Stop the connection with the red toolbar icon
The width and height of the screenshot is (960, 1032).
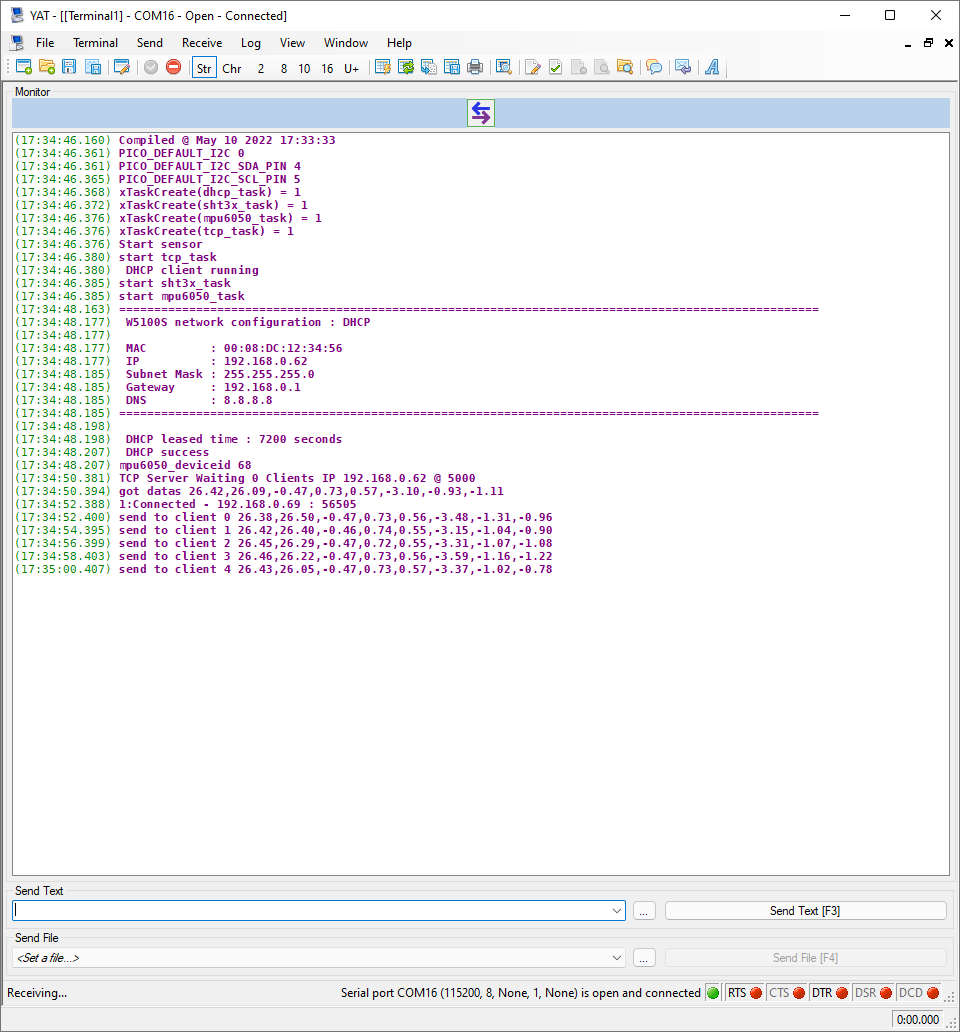coord(172,67)
